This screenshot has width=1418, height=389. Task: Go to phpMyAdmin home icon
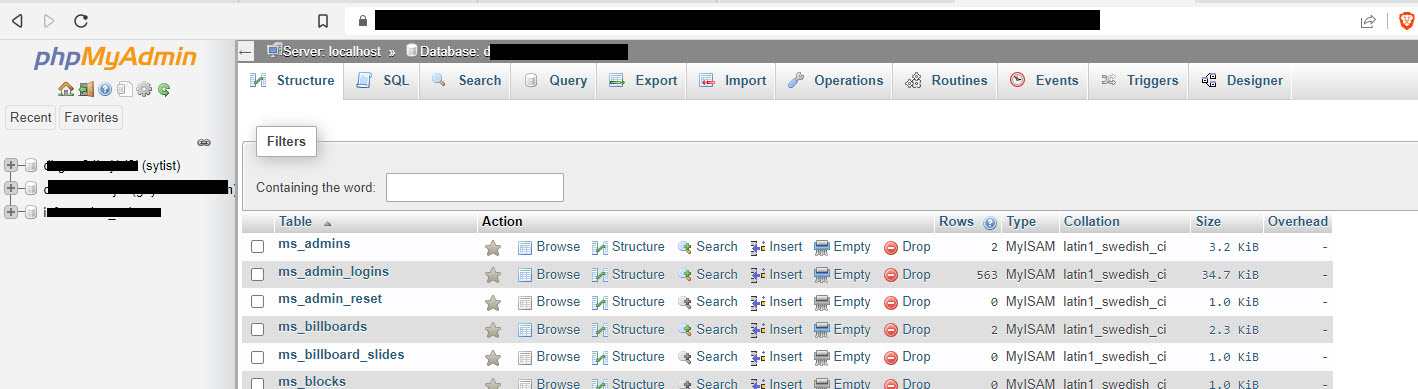point(66,89)
